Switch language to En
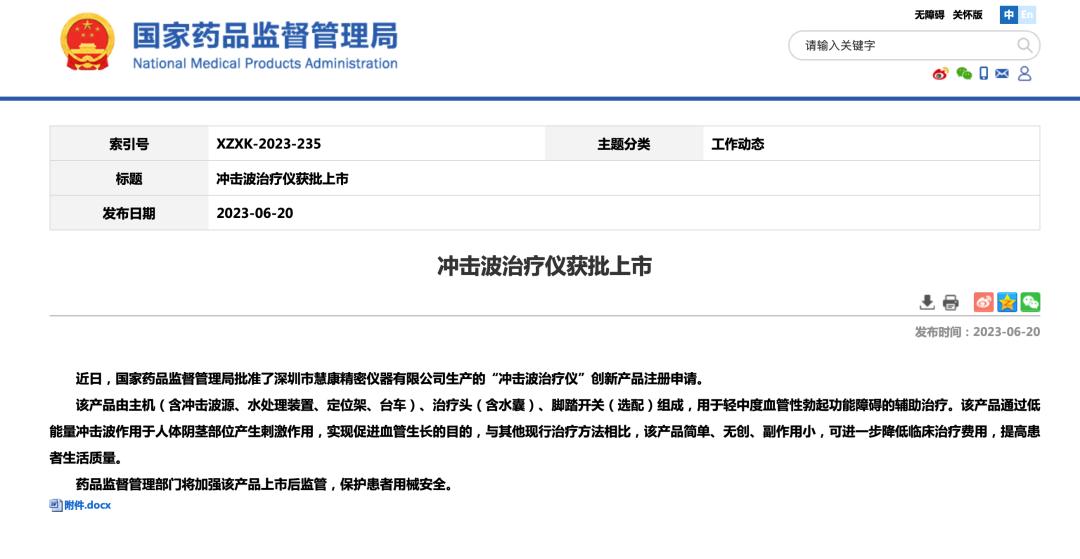Screen dimensions: 1080x559 [x=1027, y=15]
